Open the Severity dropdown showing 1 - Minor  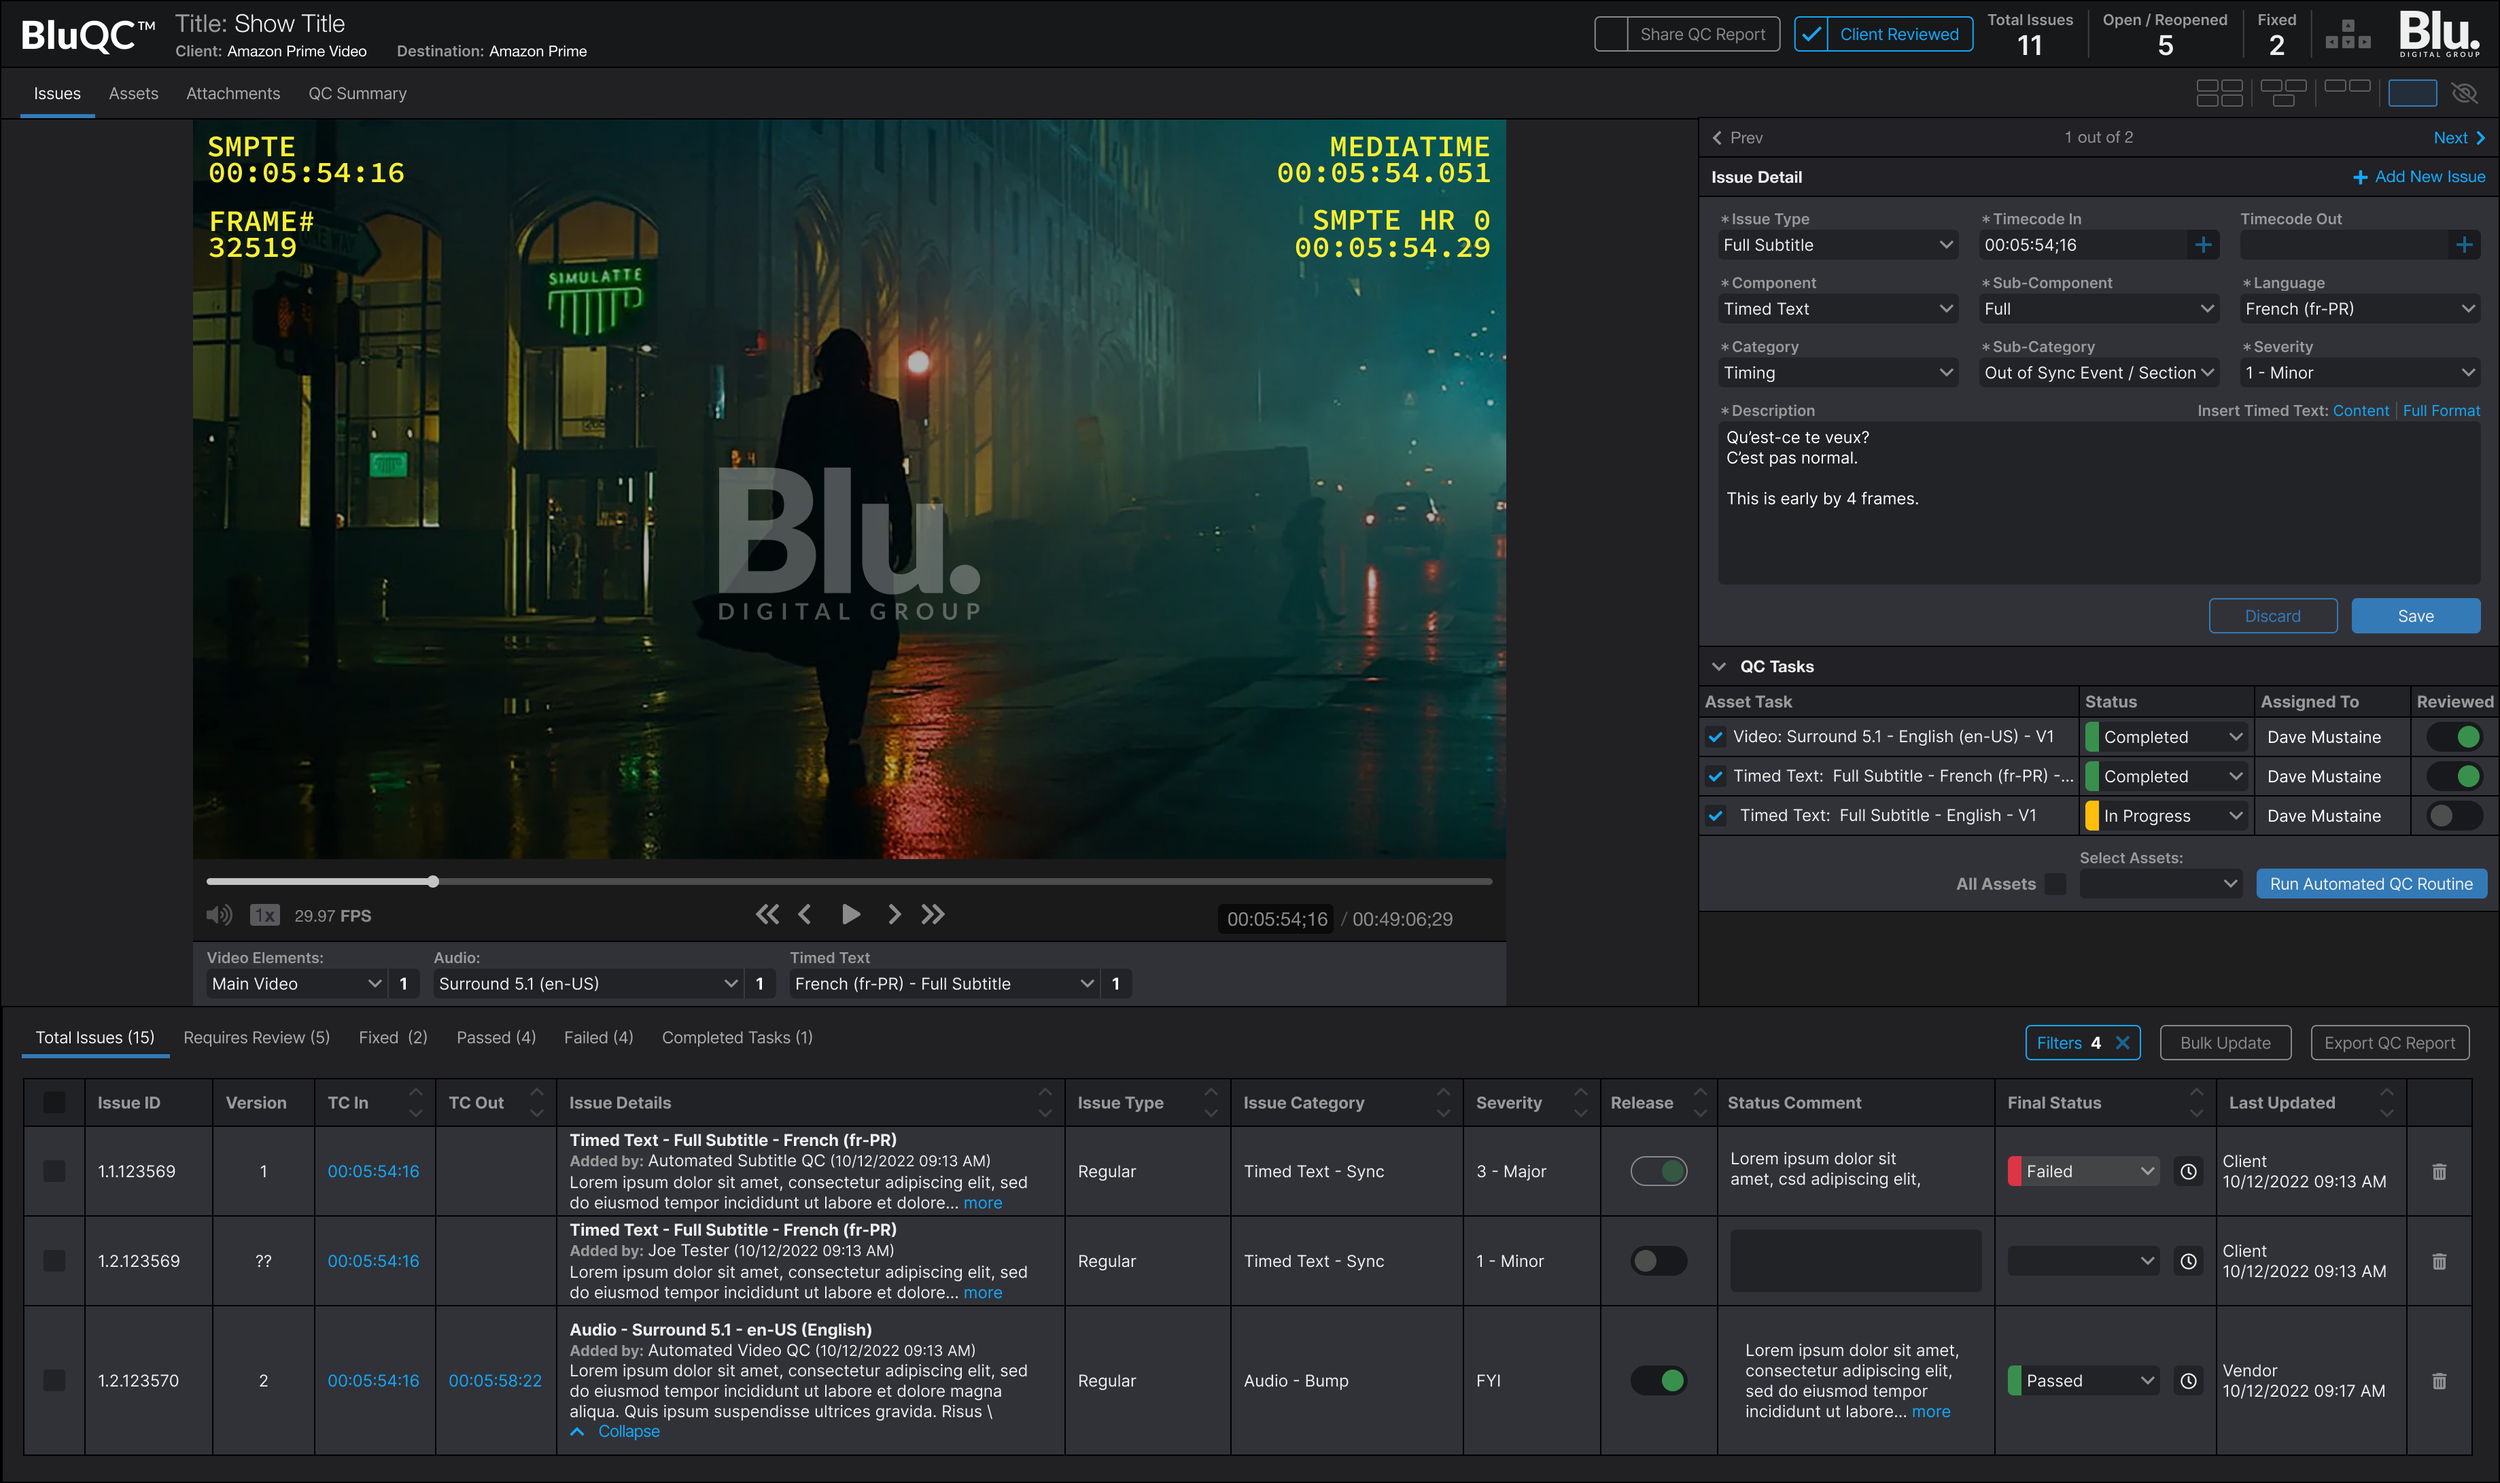pyautogui.click(x=2360, y=372)
